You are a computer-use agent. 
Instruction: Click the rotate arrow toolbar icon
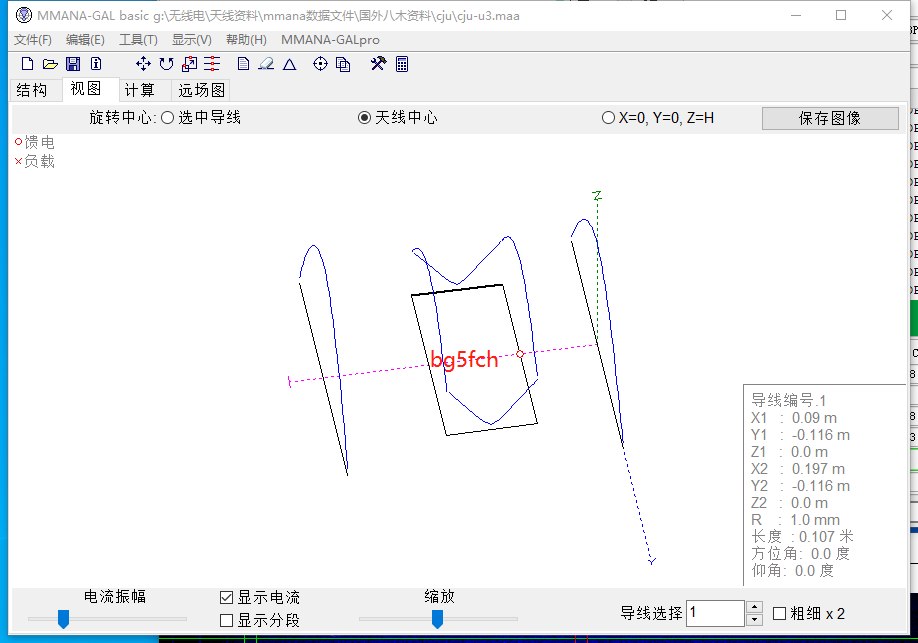[166, 64]
